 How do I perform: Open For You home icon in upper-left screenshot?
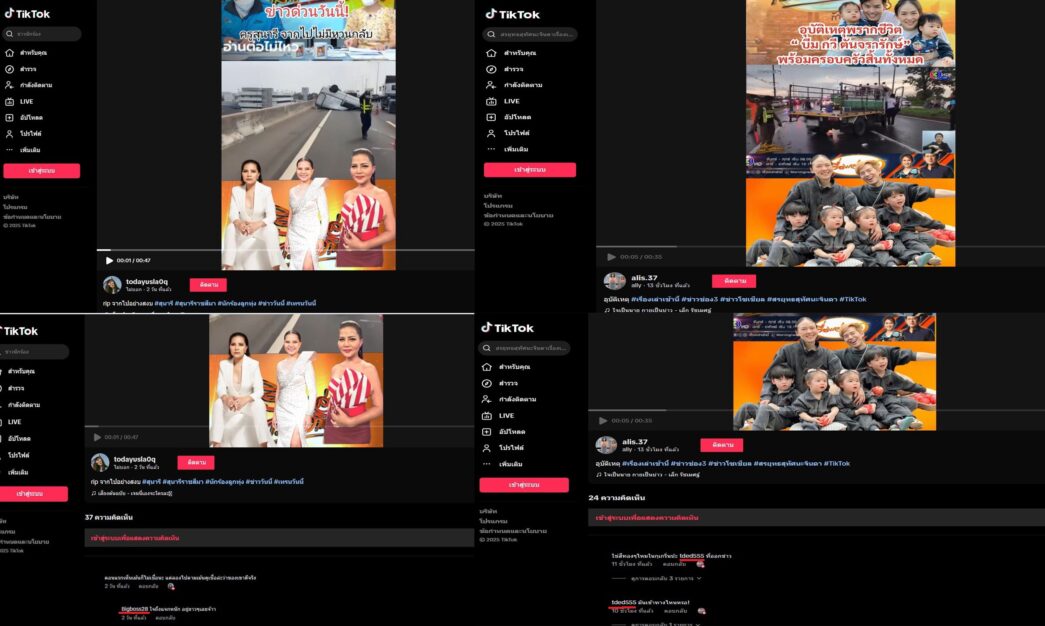tap(9, 53)
